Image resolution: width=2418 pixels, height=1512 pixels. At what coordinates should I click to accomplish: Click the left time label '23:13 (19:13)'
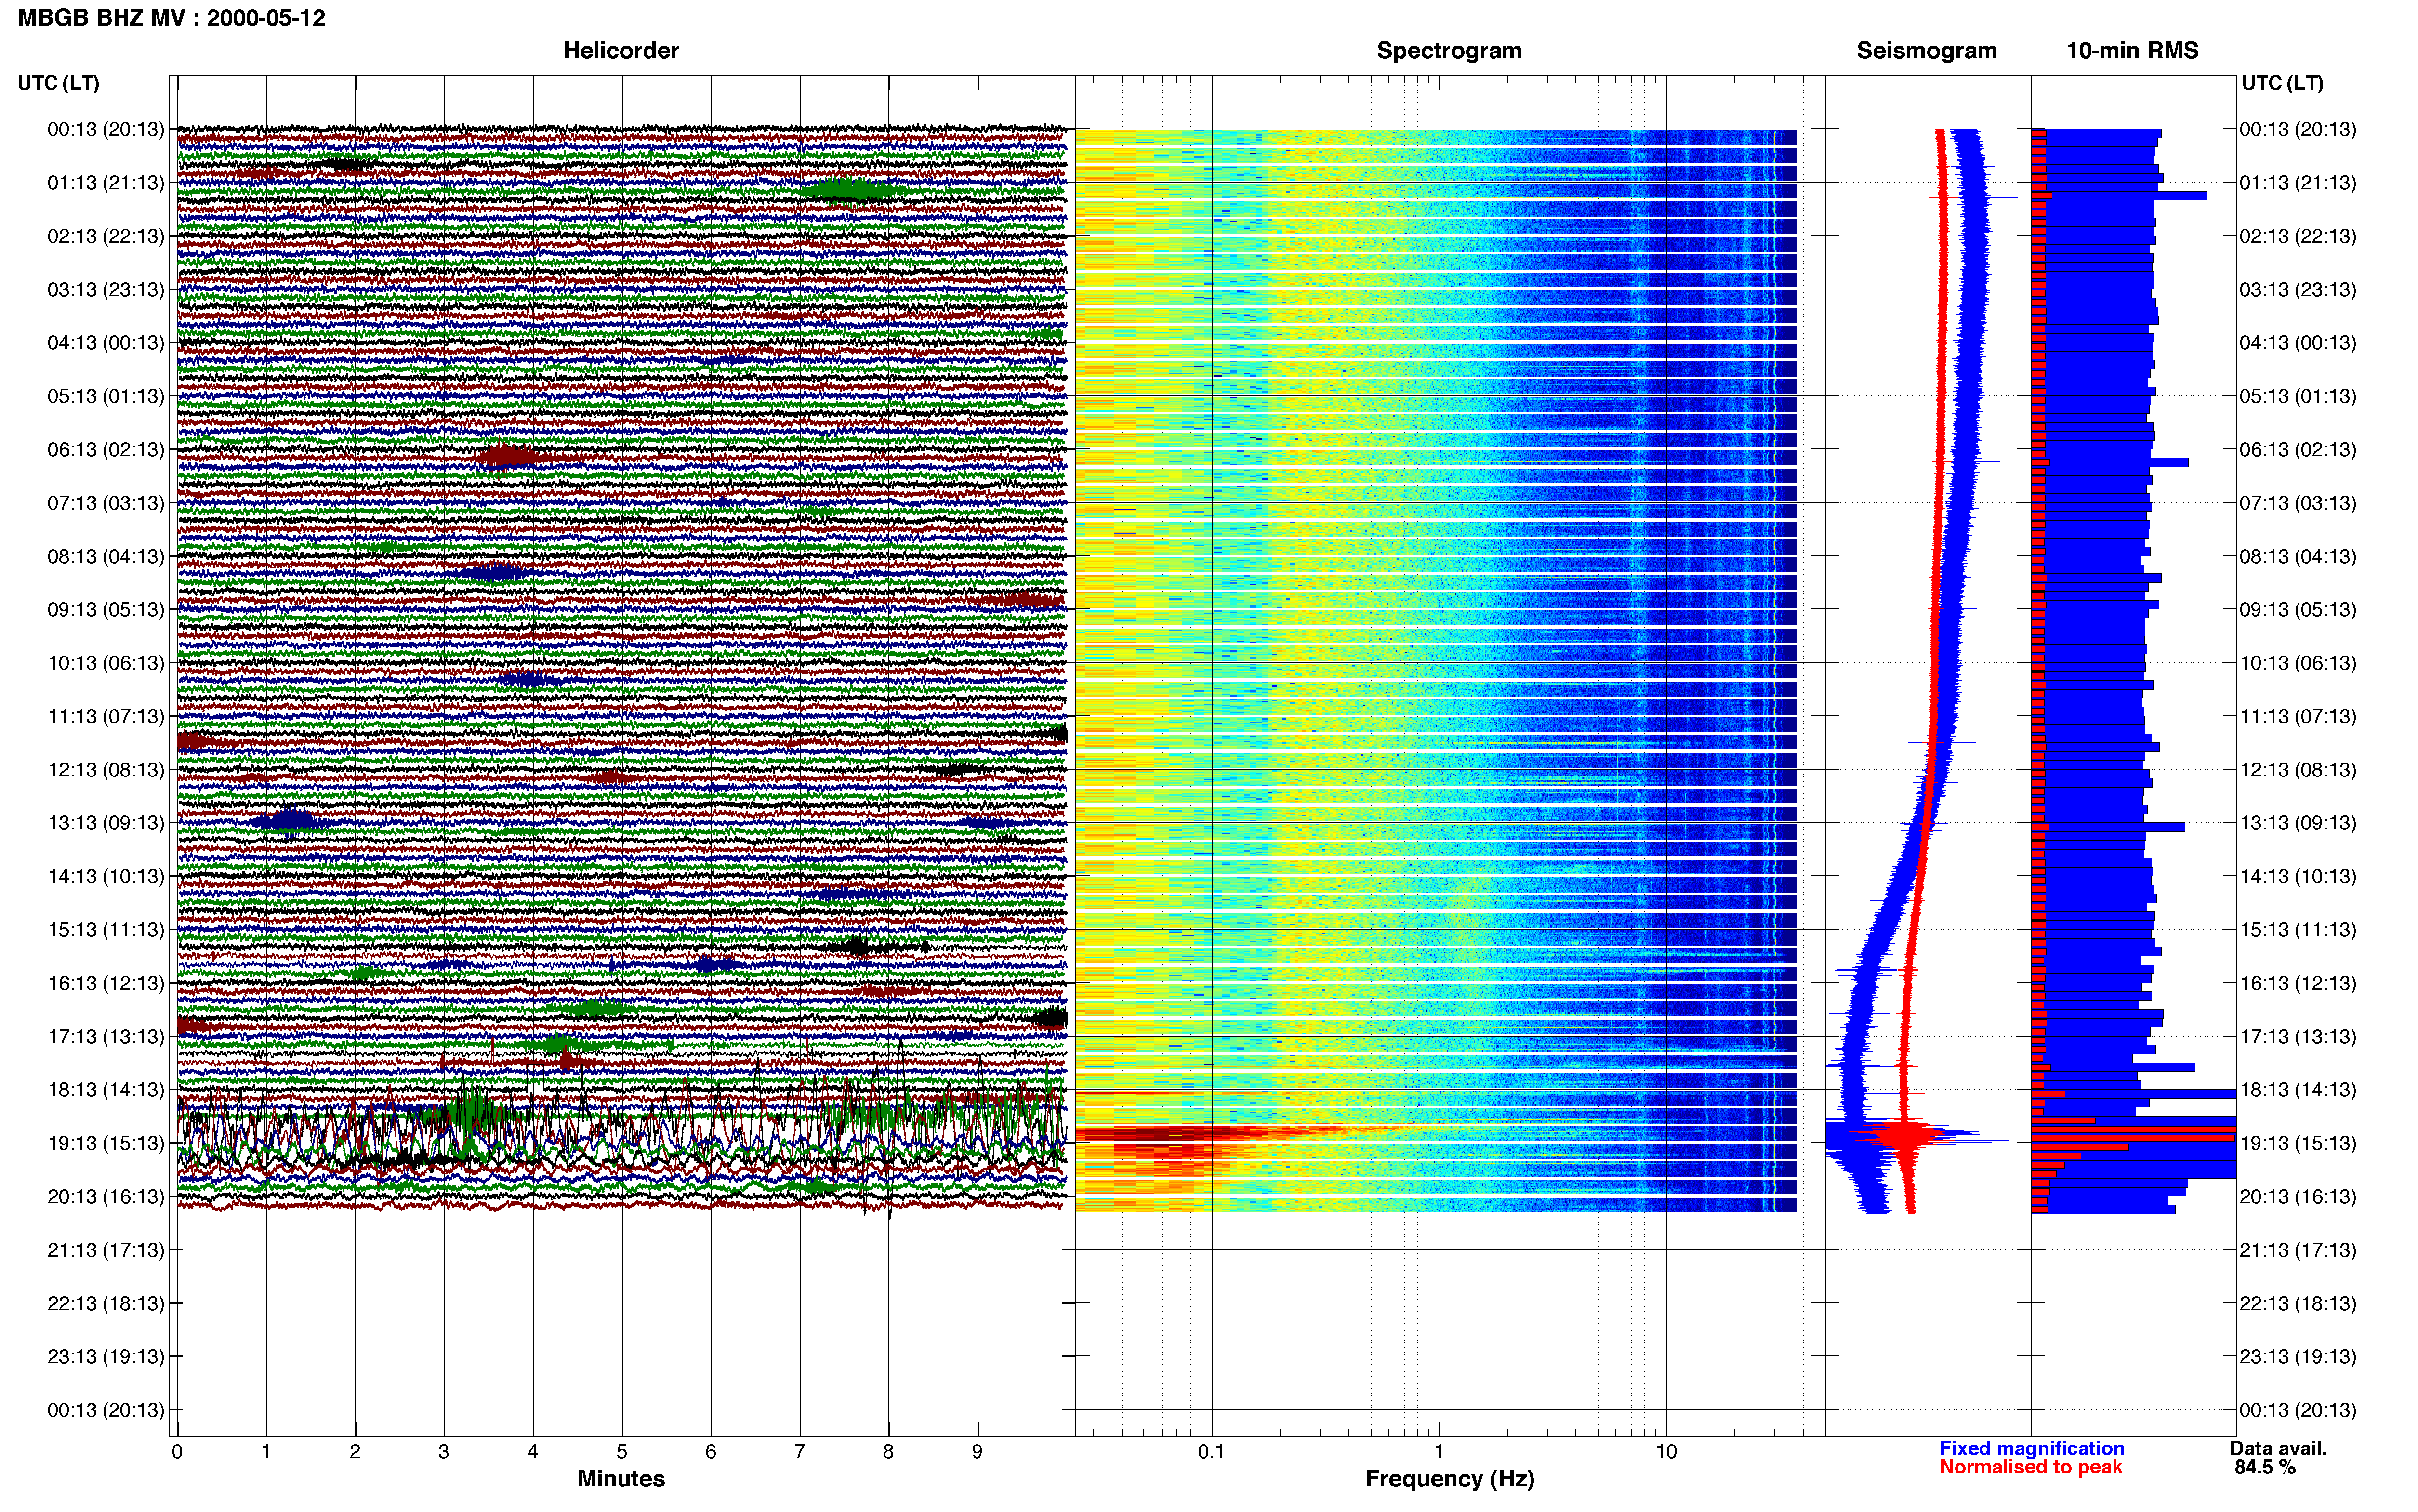pos(106,1357)
